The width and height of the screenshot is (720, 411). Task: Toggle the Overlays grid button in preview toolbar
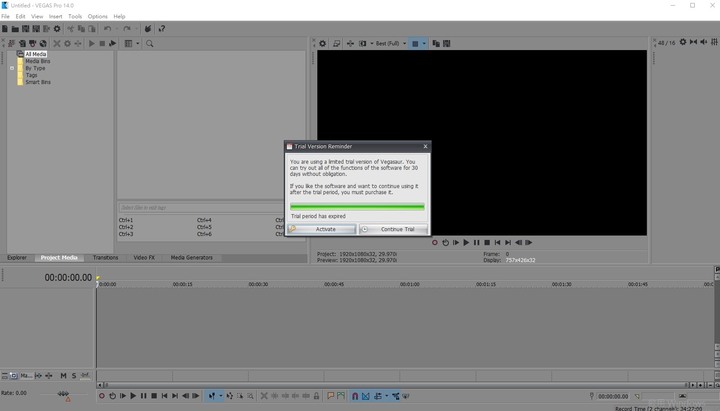(415, 43)
